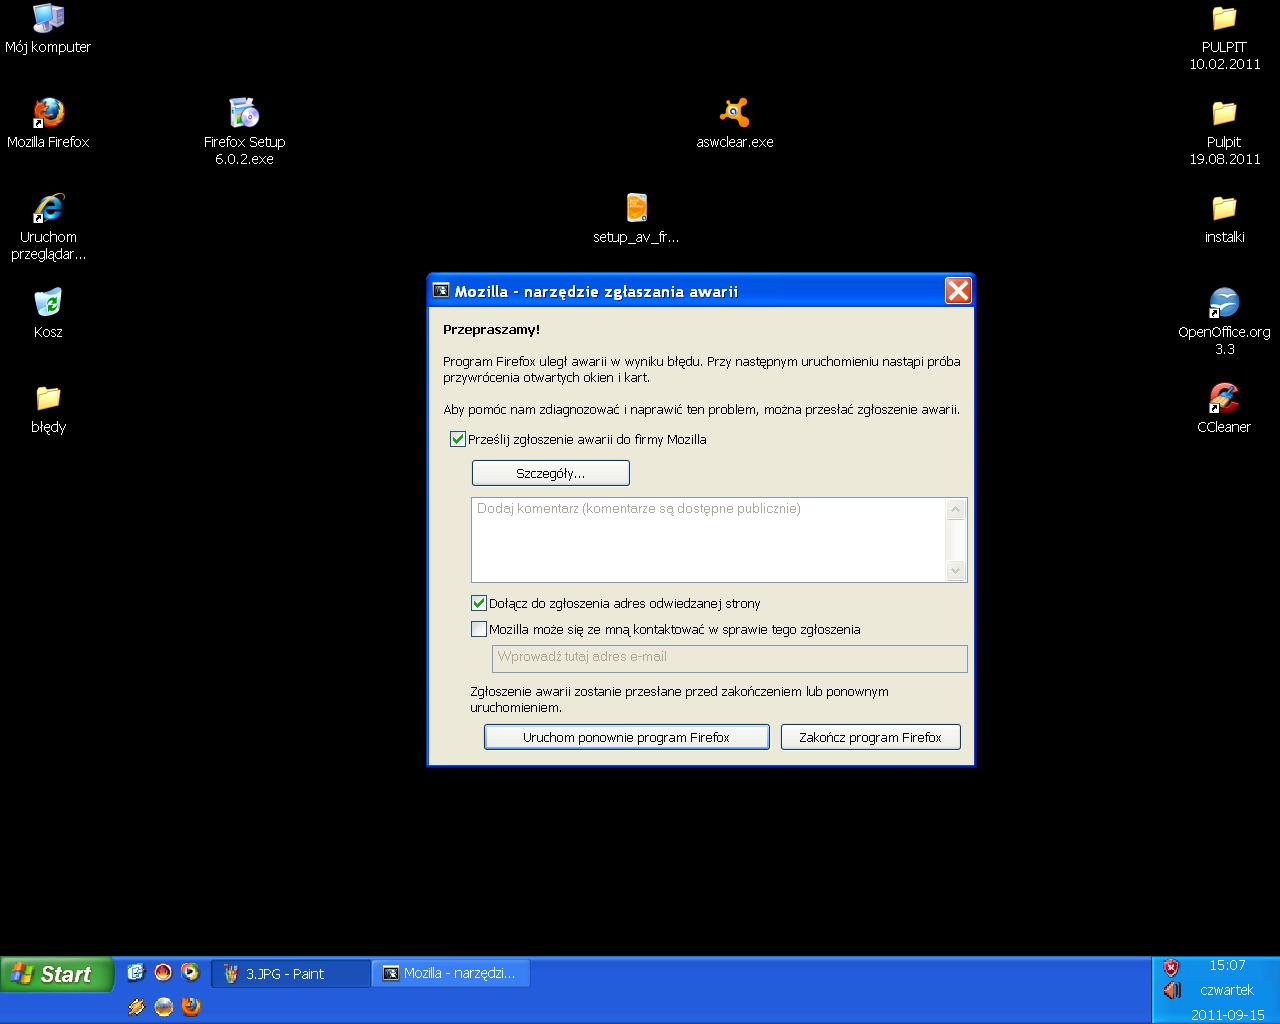Select the Kosz recycle bin icon

coord(48,314)
